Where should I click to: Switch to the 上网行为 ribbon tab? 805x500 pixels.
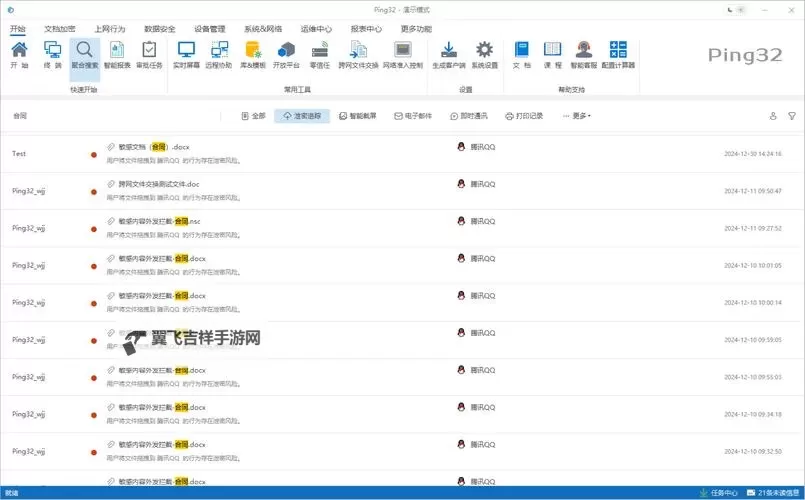click(109, 29)
